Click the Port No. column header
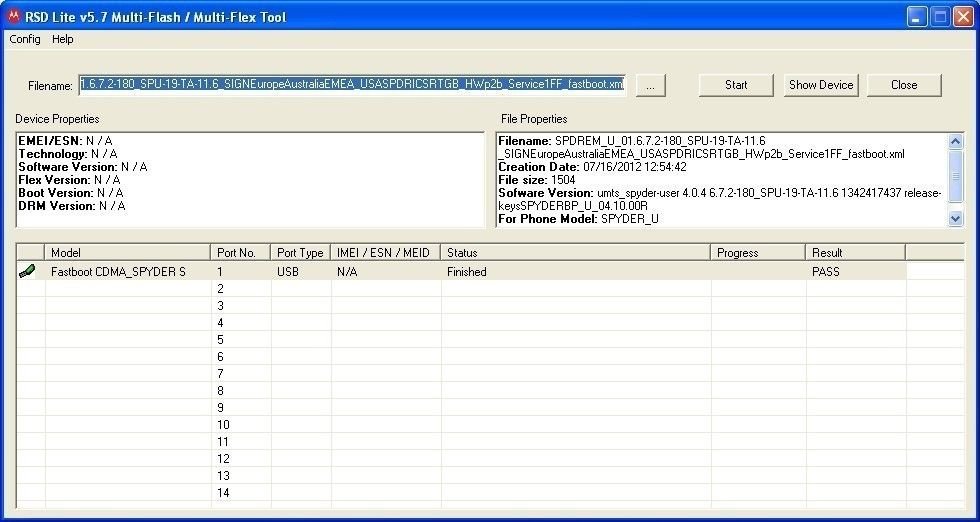 coord(241,253)
